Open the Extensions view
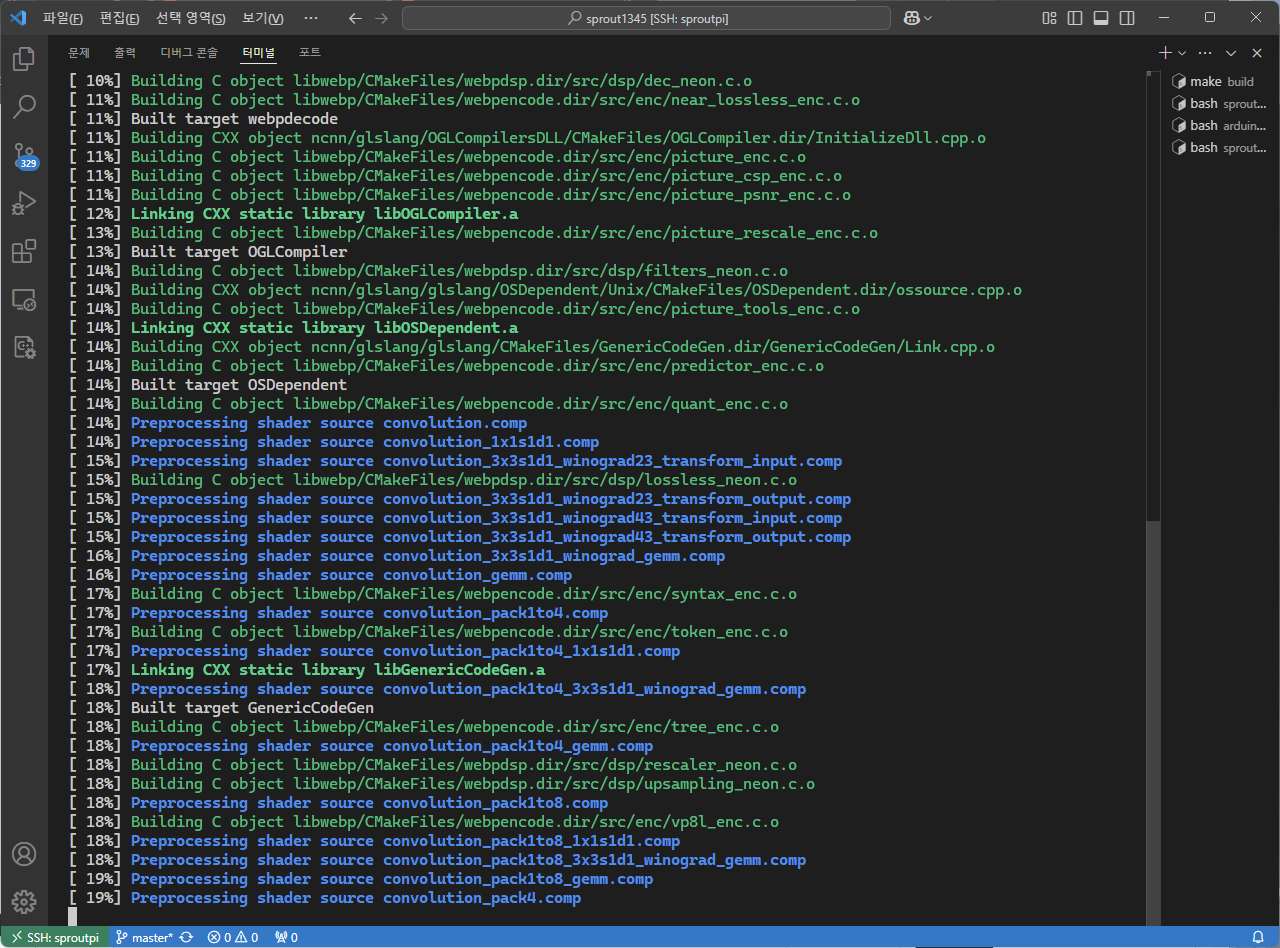This screenshot has width=1280, height=948. (x=24, y=251)
